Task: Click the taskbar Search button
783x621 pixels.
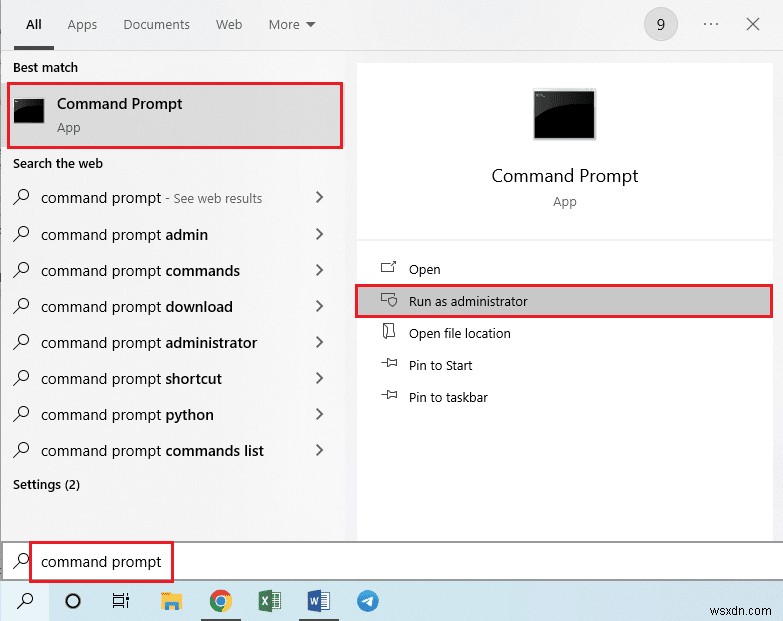Action: [x=25, y=601]
